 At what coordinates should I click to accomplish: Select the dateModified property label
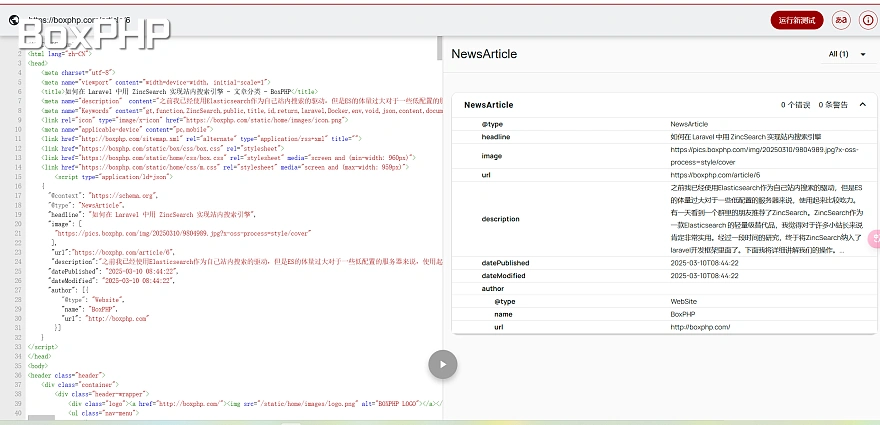503,276
